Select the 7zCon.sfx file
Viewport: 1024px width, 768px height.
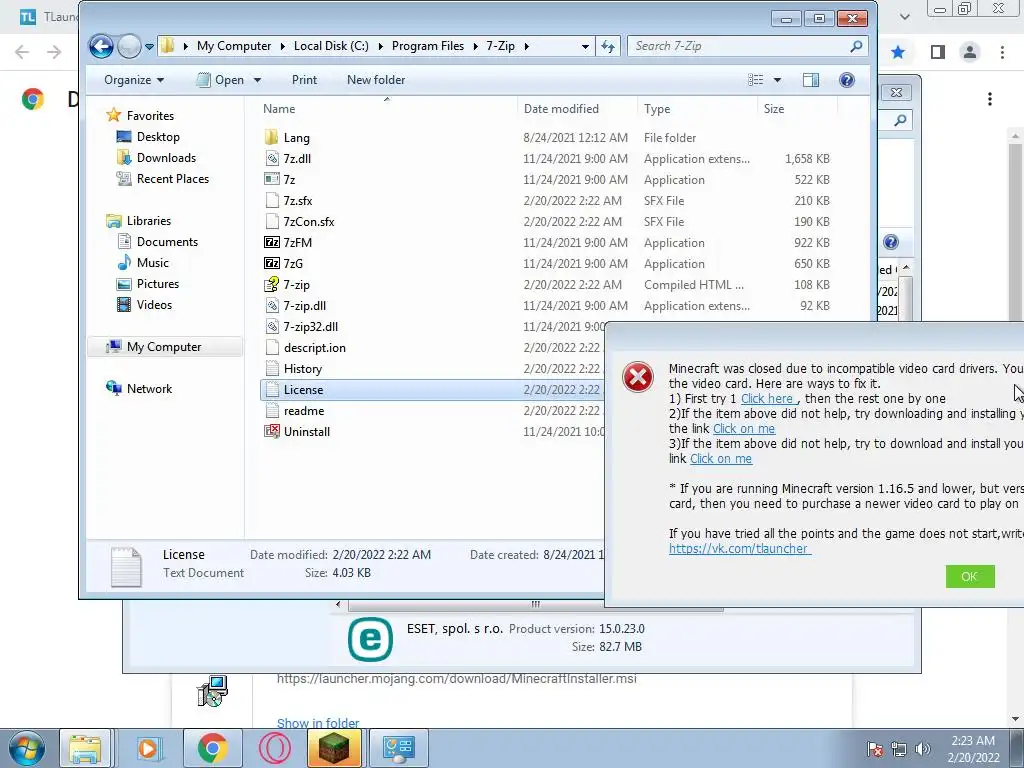(308, 221)
